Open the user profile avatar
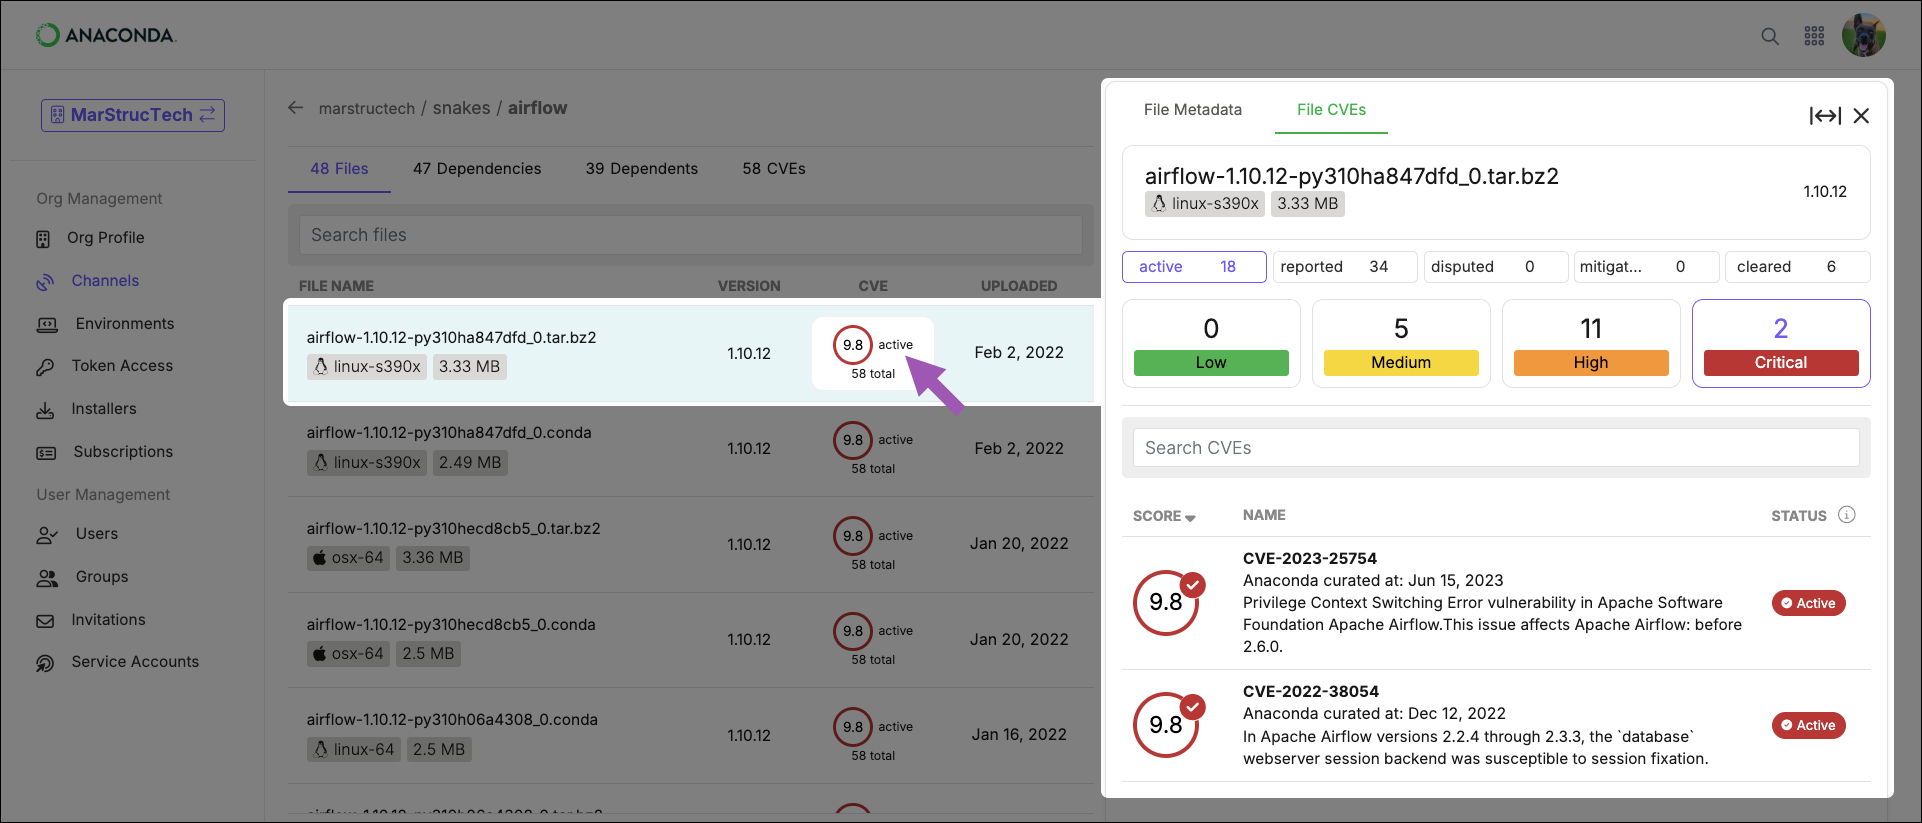This screenshot has width=1922, height=823. (1864, 35)
